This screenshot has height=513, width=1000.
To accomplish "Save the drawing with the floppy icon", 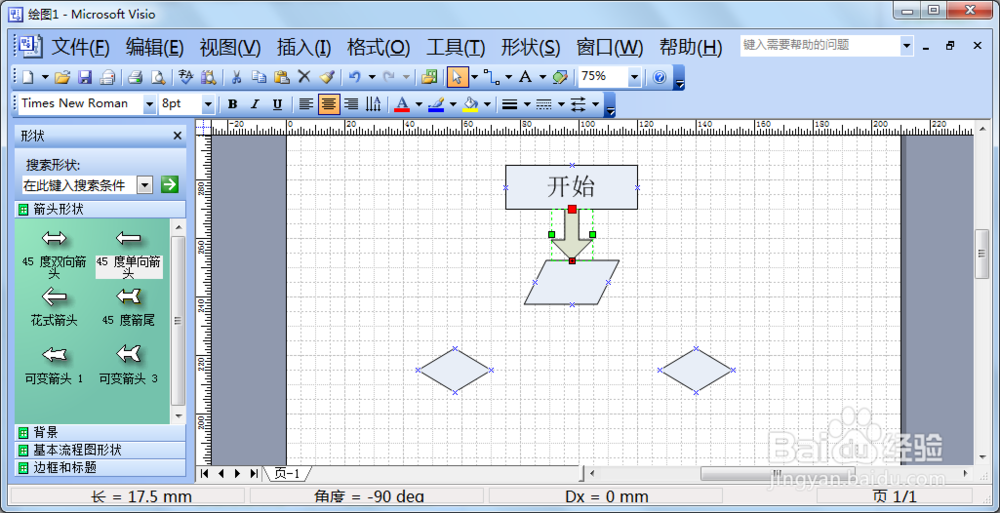I will pos(85,77).
